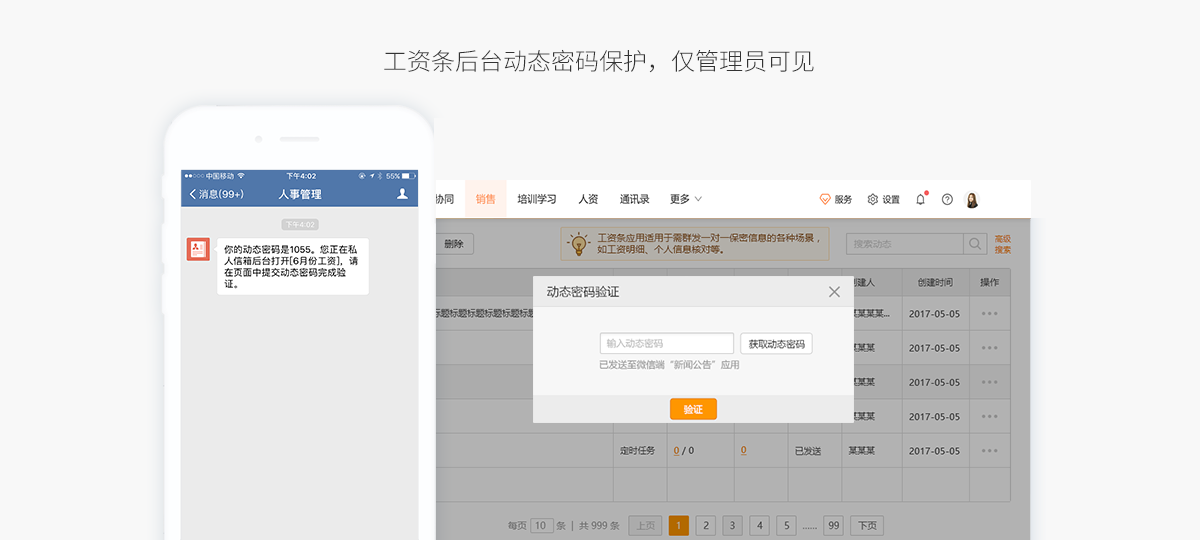Open the 培训学习 tab

[536, 199]
